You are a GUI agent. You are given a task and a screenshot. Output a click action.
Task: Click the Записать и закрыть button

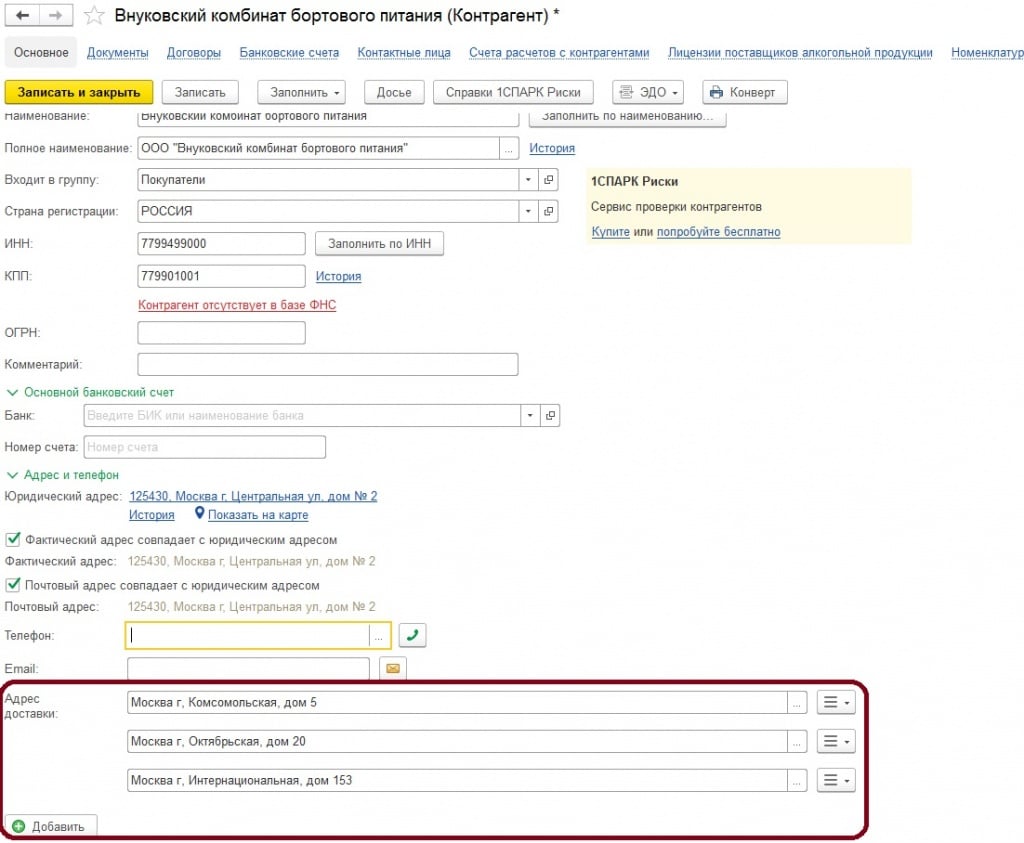[79, 92]
